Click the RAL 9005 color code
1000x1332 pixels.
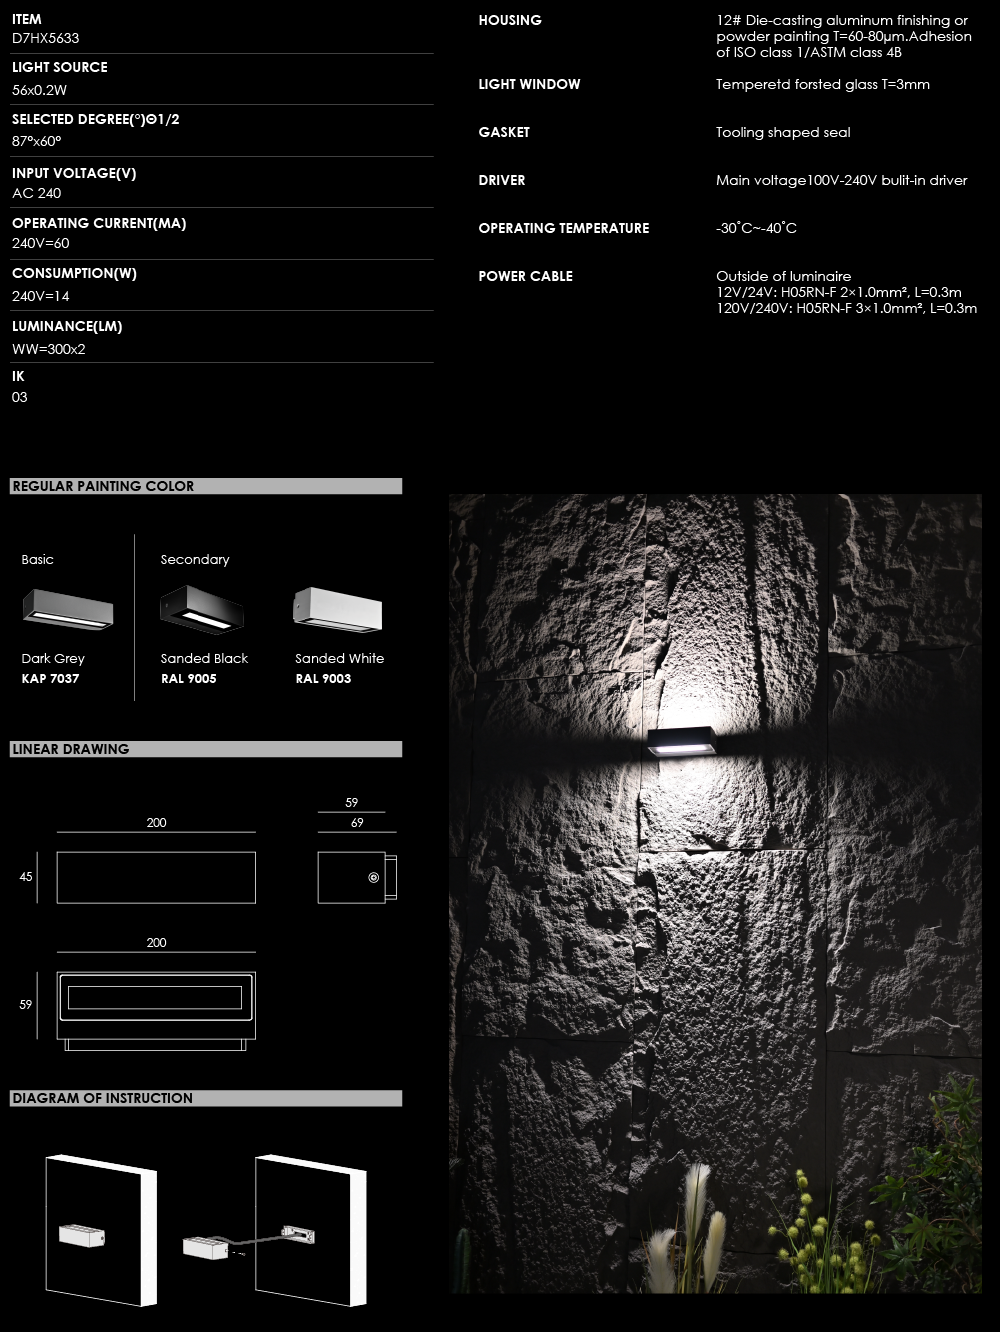pos(189,678)
